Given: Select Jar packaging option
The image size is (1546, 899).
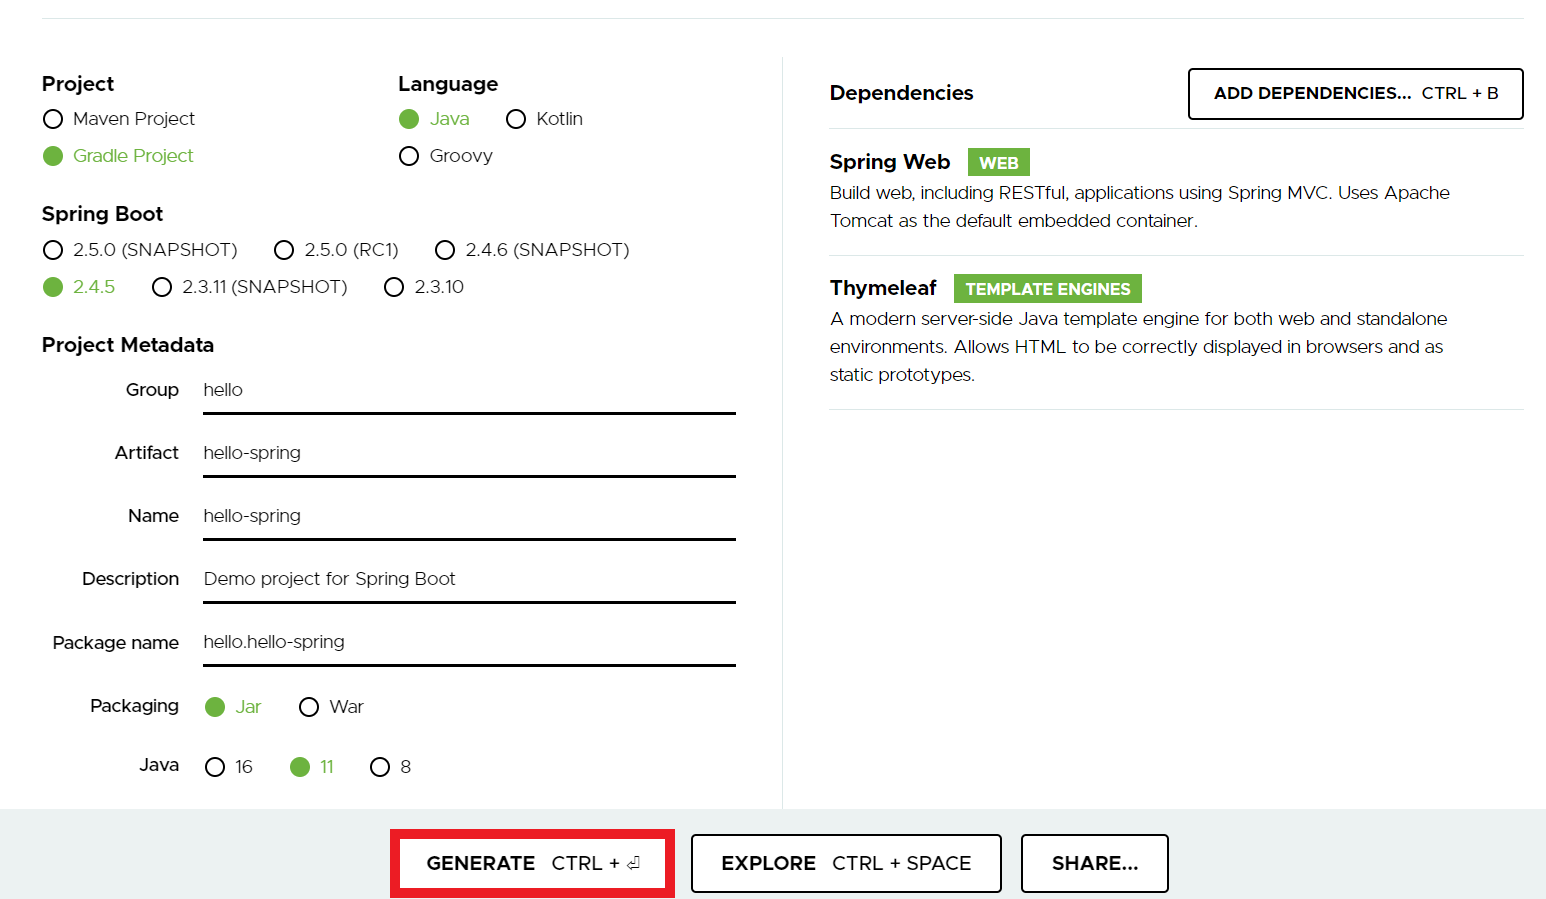Looking at the screenshot, I should [x=233, y=707].
